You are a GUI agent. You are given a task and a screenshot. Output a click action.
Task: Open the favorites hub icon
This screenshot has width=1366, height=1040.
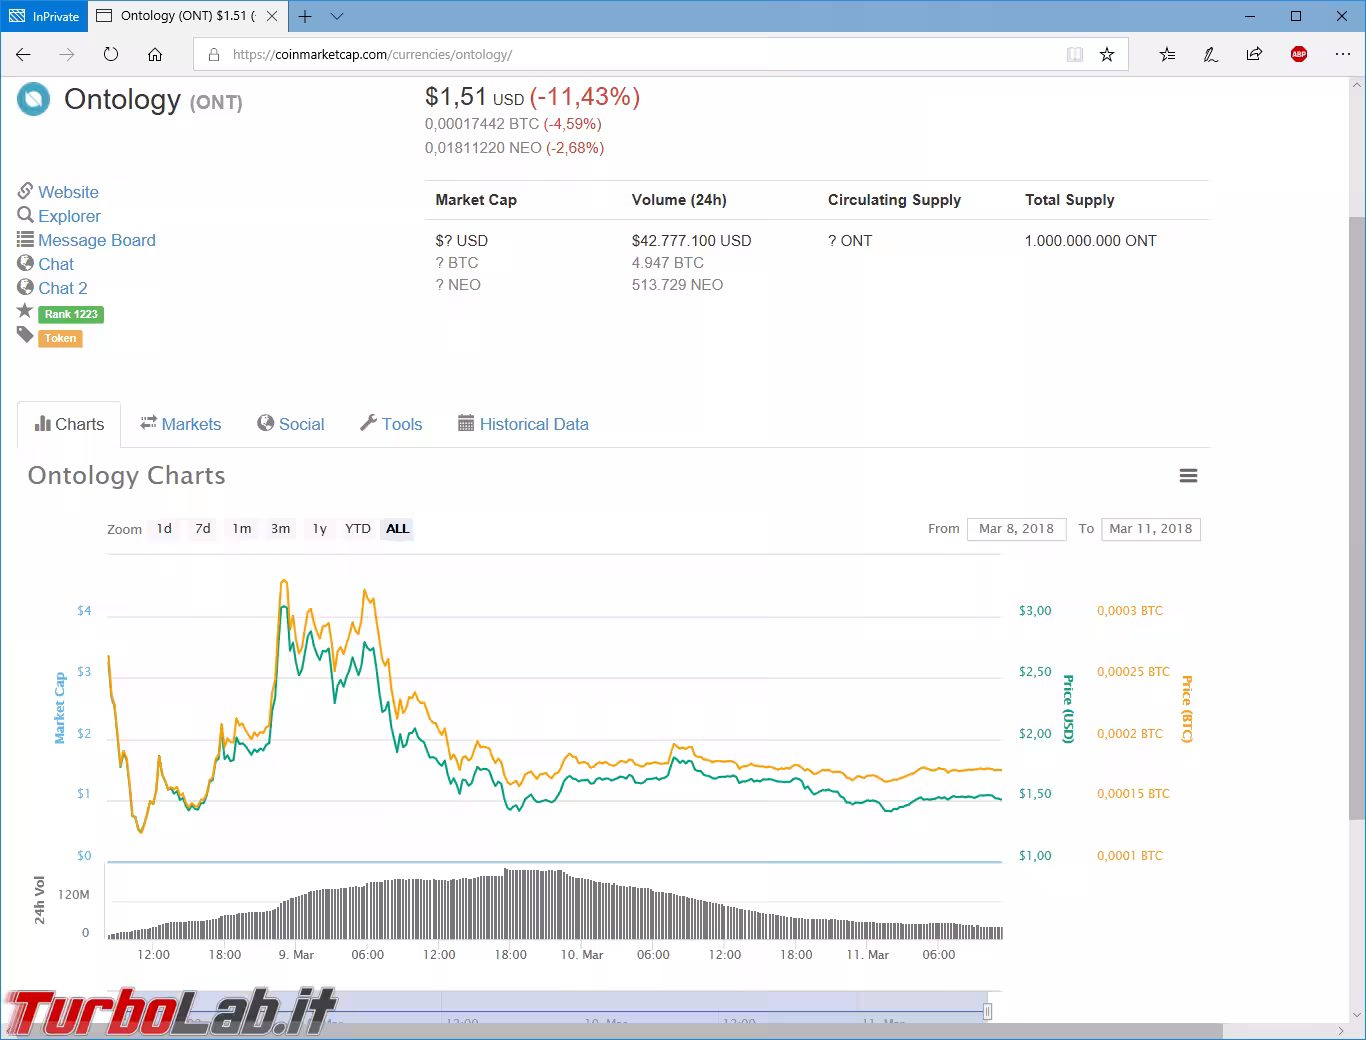(1167, 55)
